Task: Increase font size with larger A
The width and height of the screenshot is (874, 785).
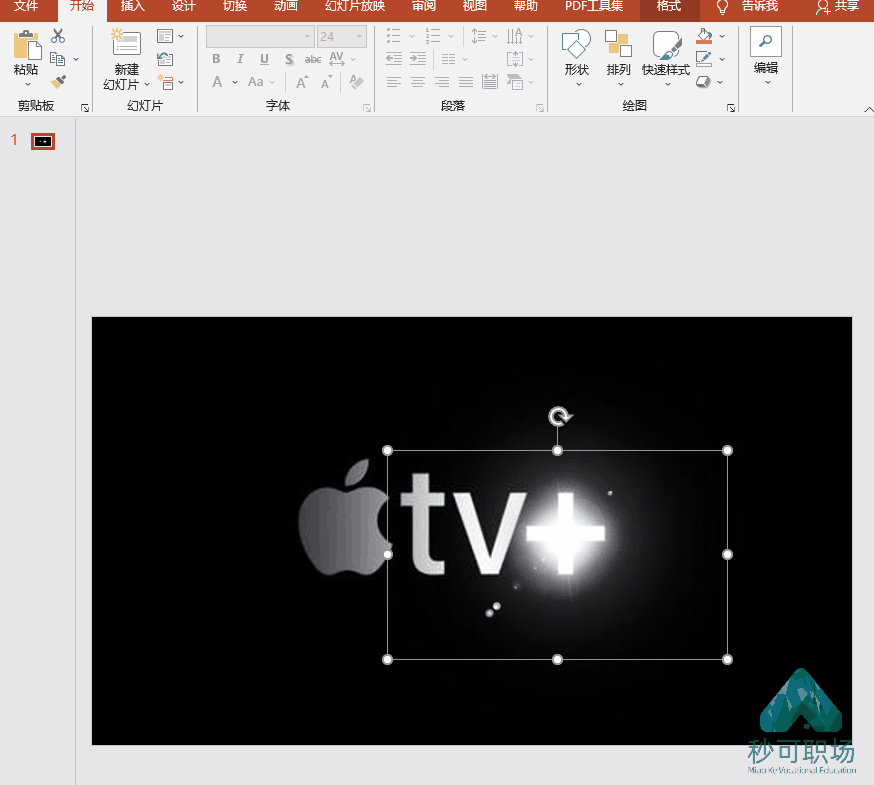Action: pyautogui.click(x=302, y=83)
